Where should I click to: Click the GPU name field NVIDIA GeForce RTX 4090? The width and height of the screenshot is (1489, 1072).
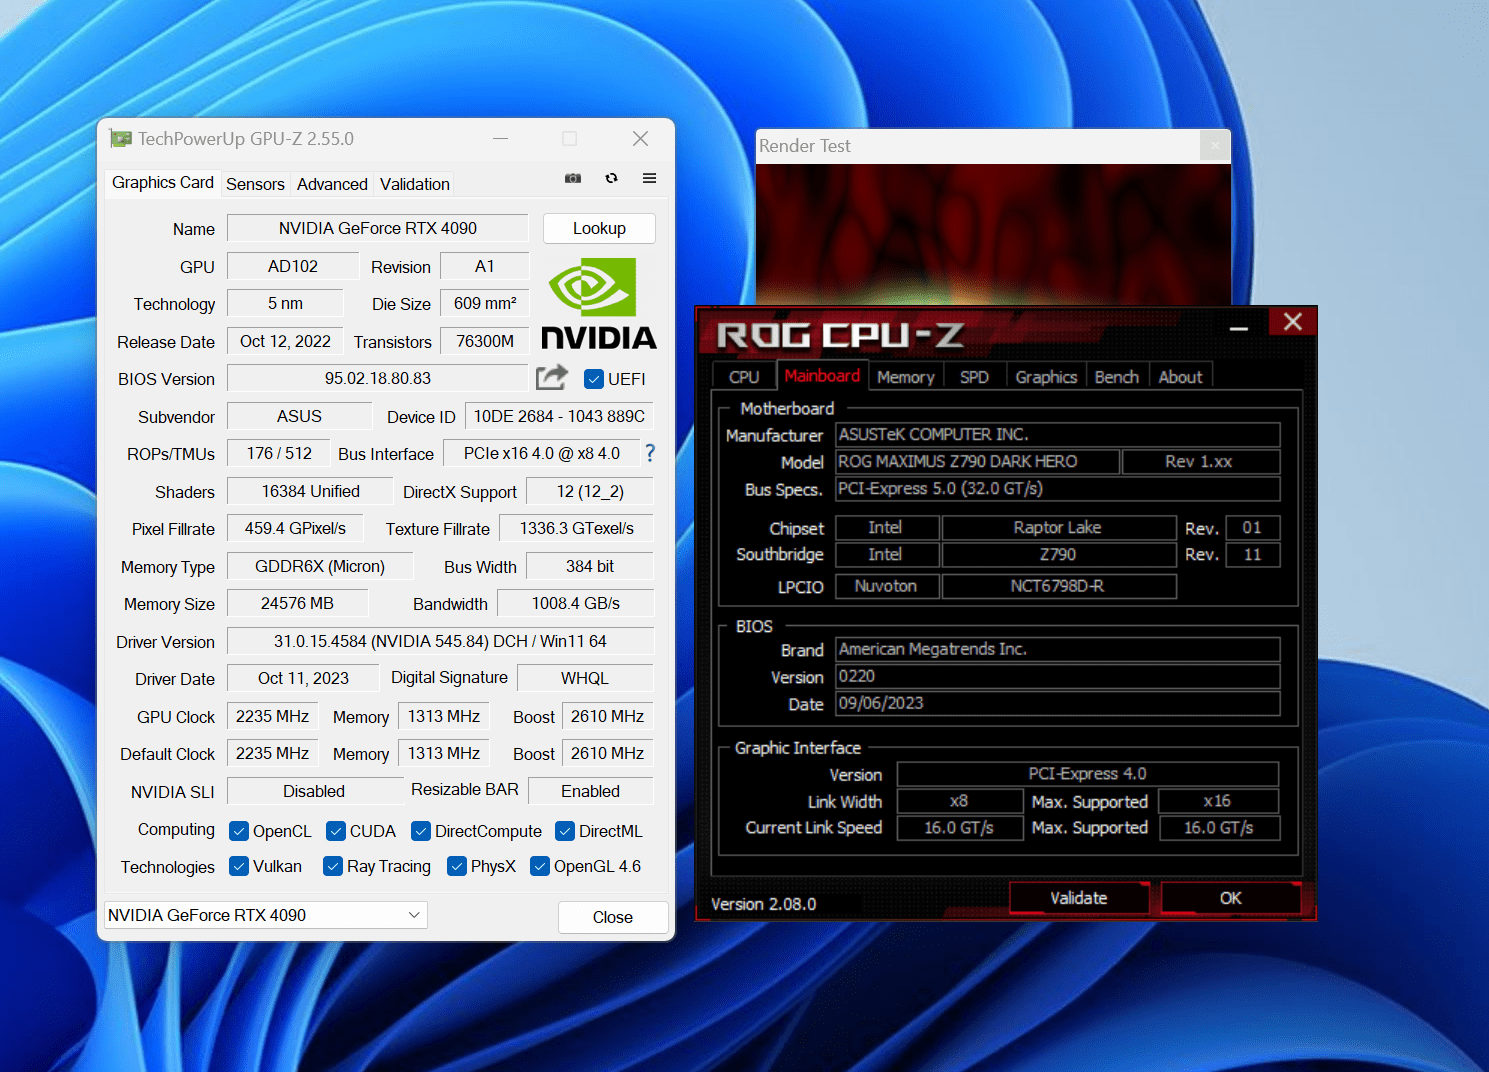tap(378, 228)
